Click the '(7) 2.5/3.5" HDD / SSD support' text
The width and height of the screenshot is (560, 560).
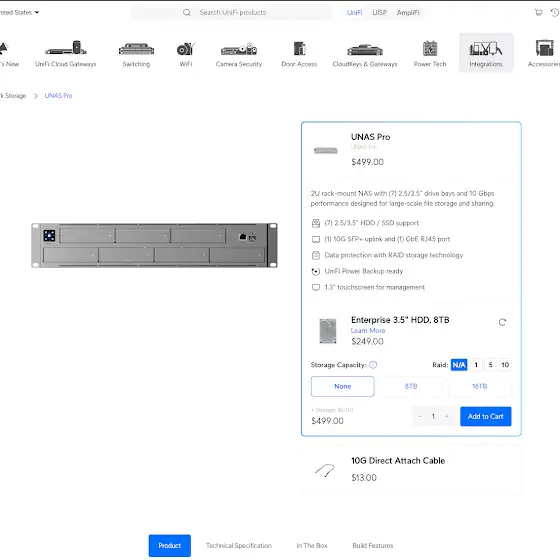371,223
